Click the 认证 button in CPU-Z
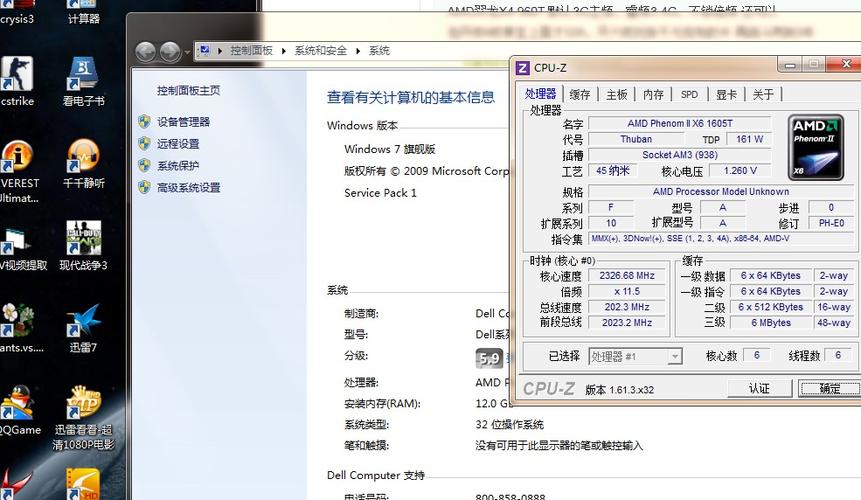 click(x=759, y=389)
